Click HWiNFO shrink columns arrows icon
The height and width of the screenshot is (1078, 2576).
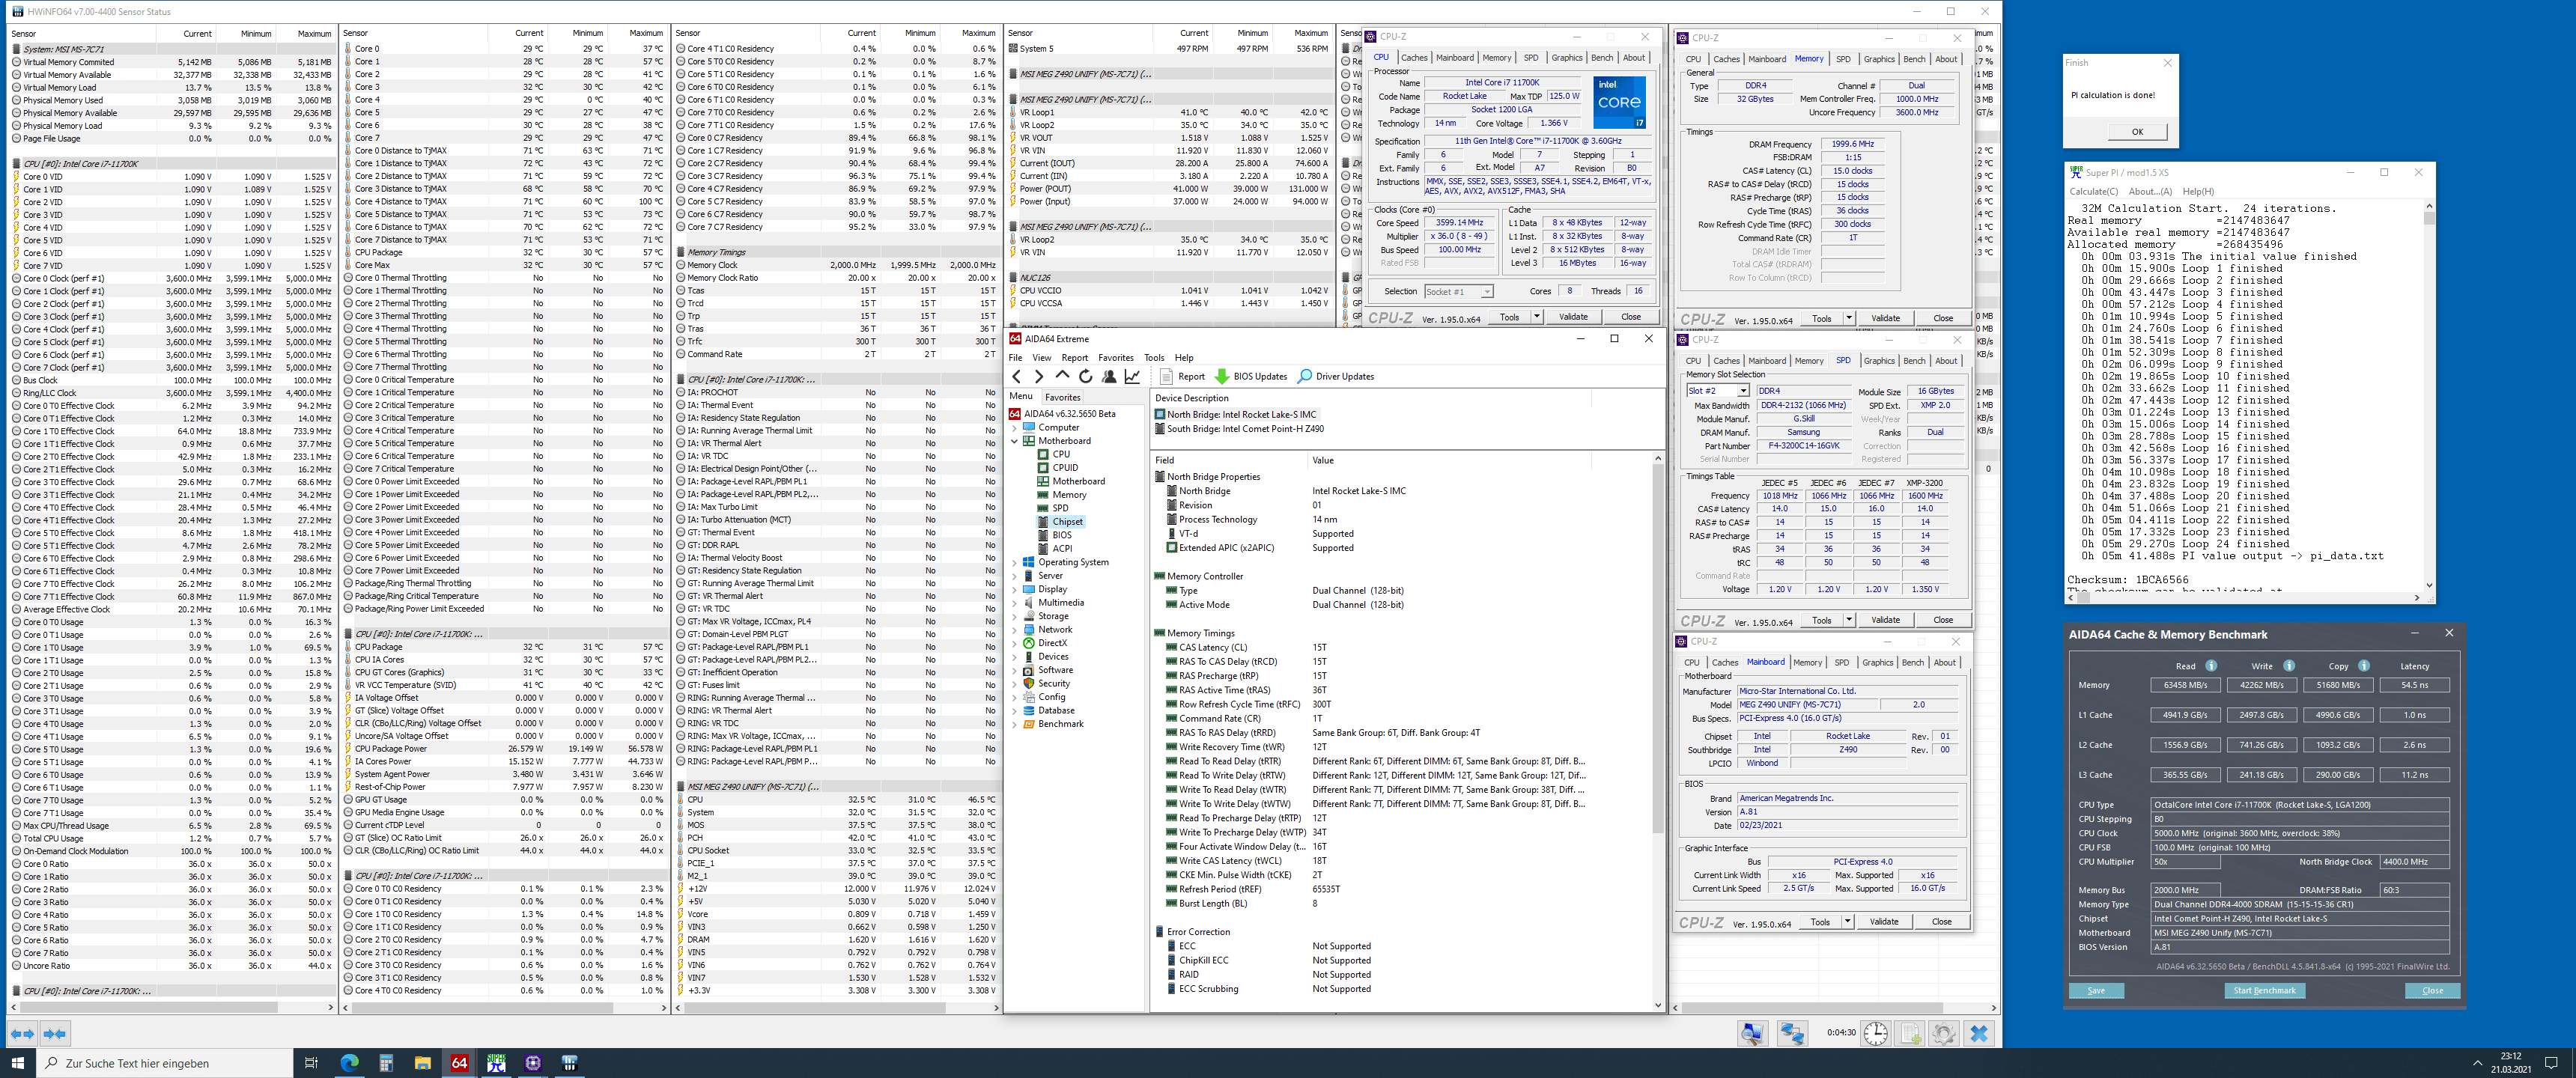click(55, 1034)
